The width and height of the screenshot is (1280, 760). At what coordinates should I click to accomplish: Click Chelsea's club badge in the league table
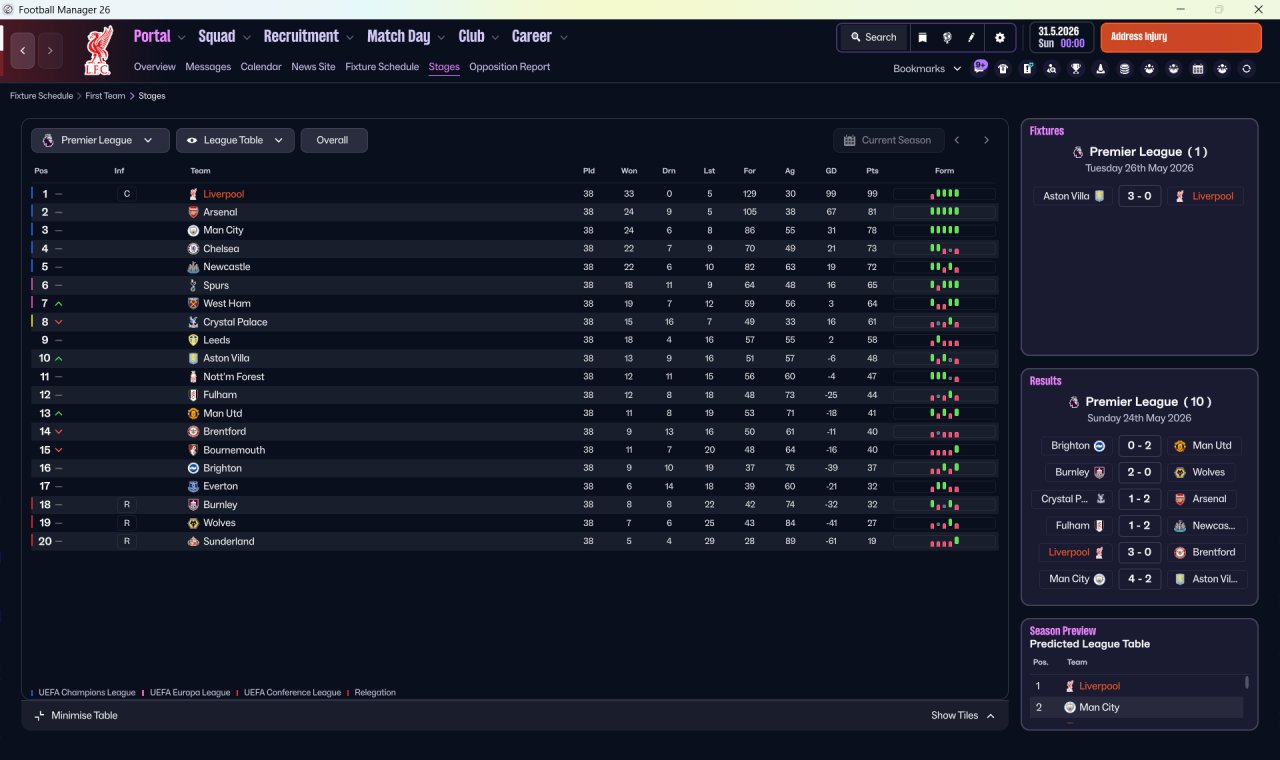tap(193, 248)
